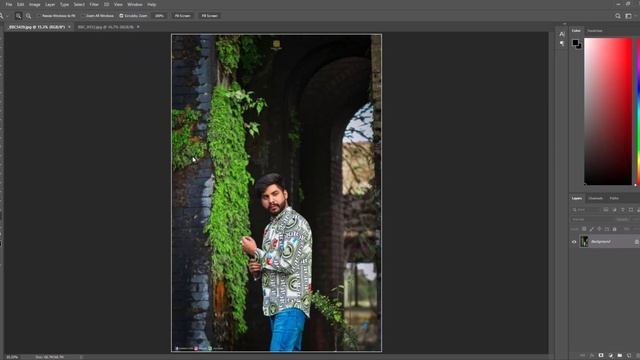640x360 pixels.
Task: Toggle lock position icon
Action: [599, 229]
